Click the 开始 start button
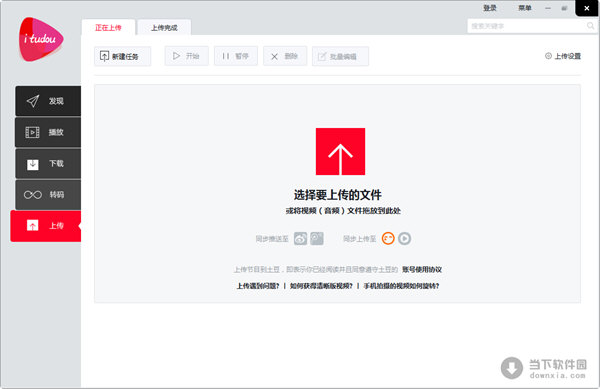This screenshot has height=389, width=600. [x=186, y=56]
